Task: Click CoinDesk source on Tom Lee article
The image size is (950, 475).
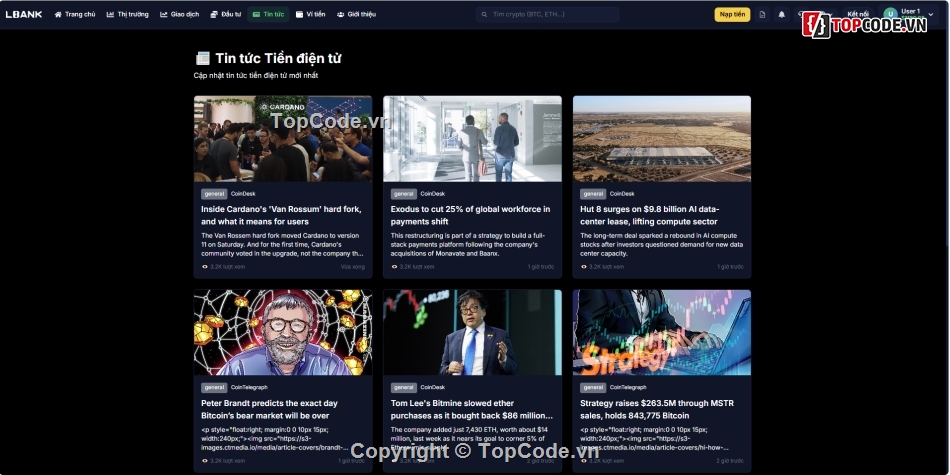Action: pos(433,388)
